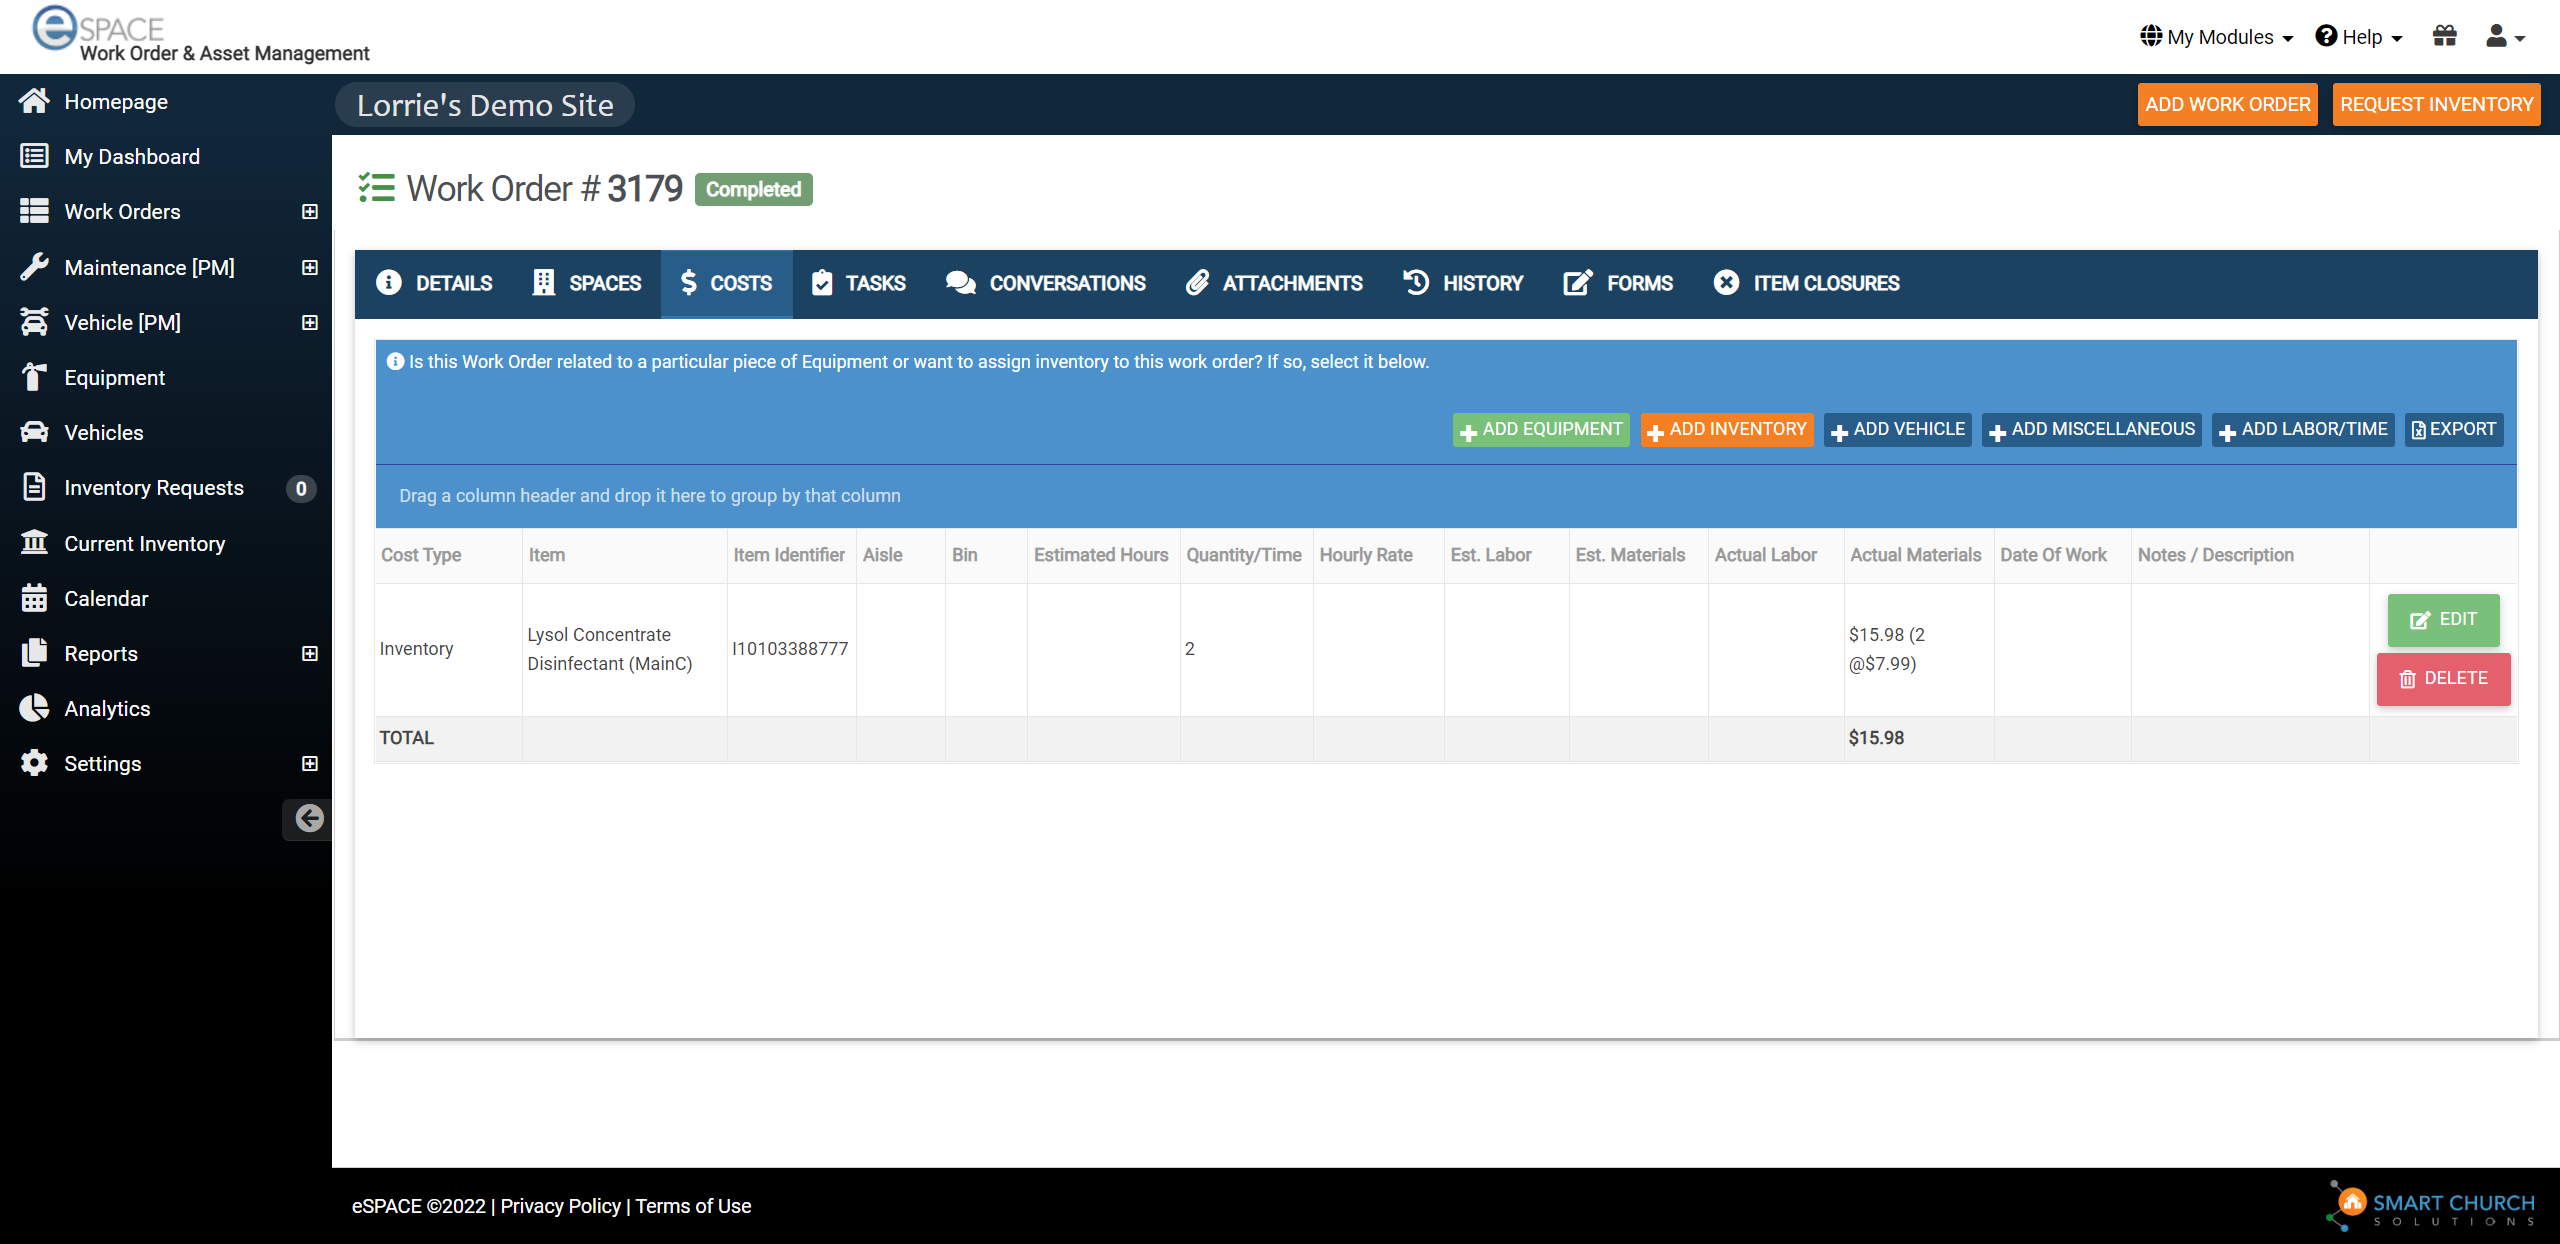Switch to the Tasks tab
Image resolution: width=2560 pixels, height=1244 pixels.
[x=859, y=283]
